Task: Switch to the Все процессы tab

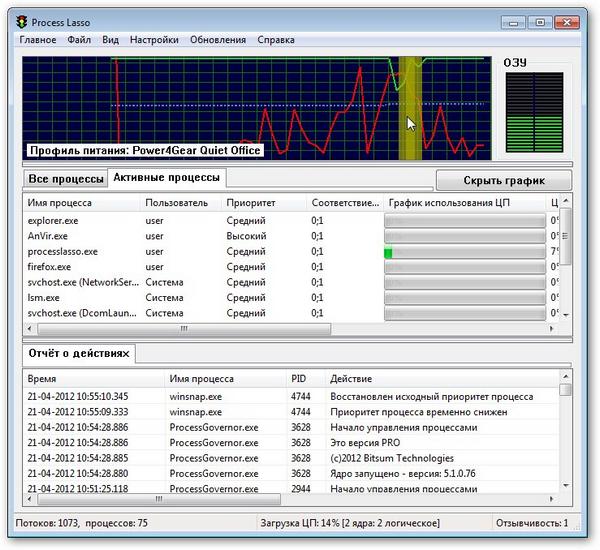Action: [66, 180]
